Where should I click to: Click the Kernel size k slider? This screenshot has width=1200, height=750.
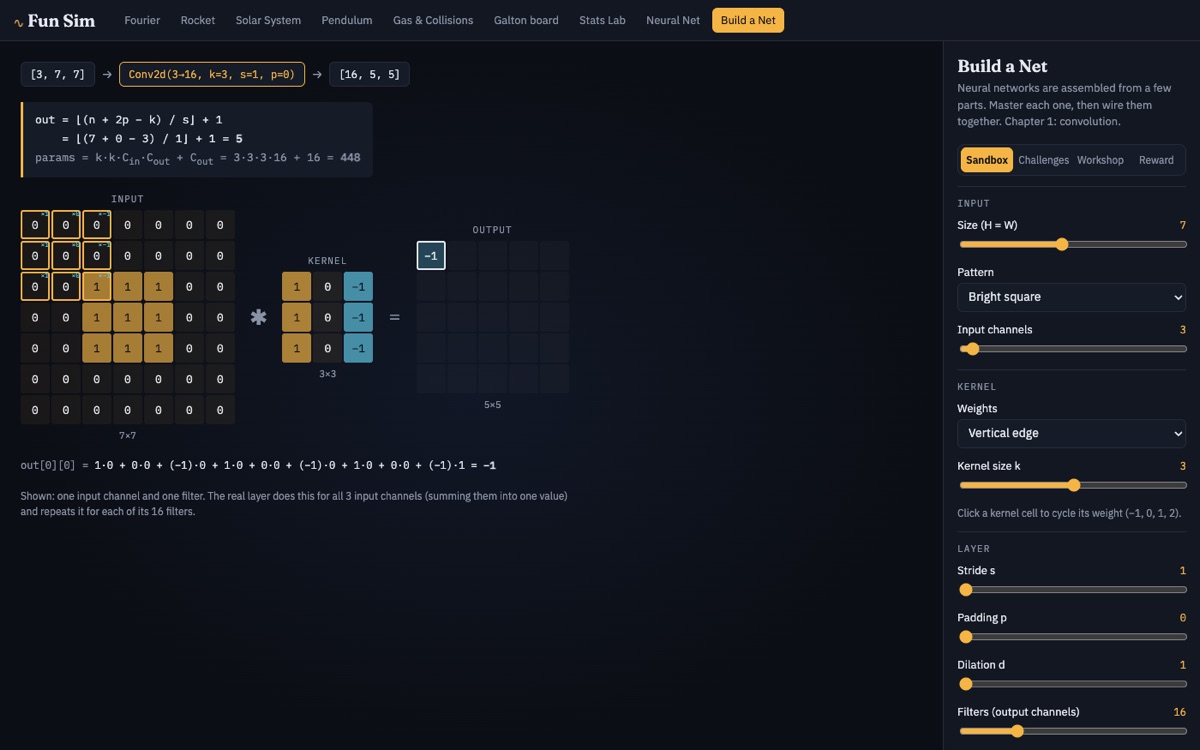pyautogui.click(x=1072, y=485)
